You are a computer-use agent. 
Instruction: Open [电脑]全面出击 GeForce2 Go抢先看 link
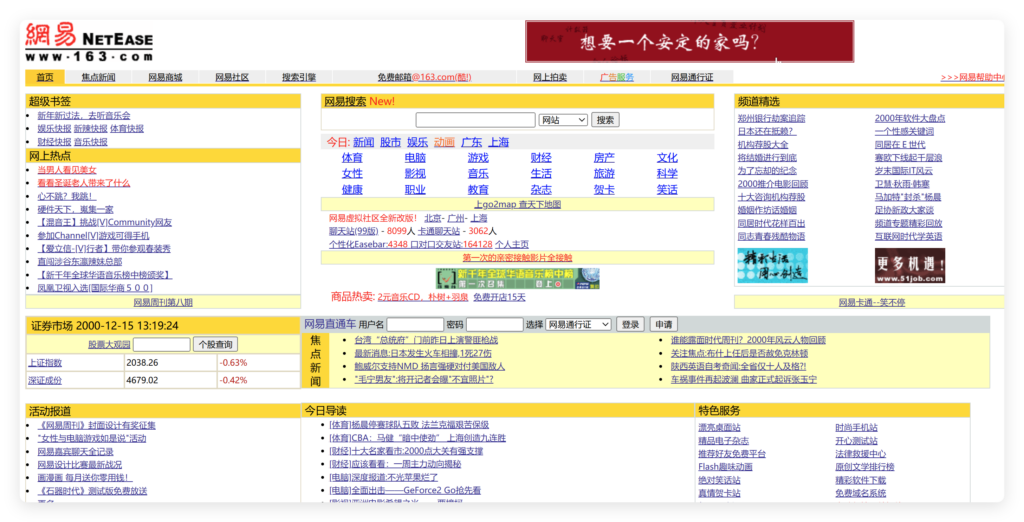click(x=405, y=491)
